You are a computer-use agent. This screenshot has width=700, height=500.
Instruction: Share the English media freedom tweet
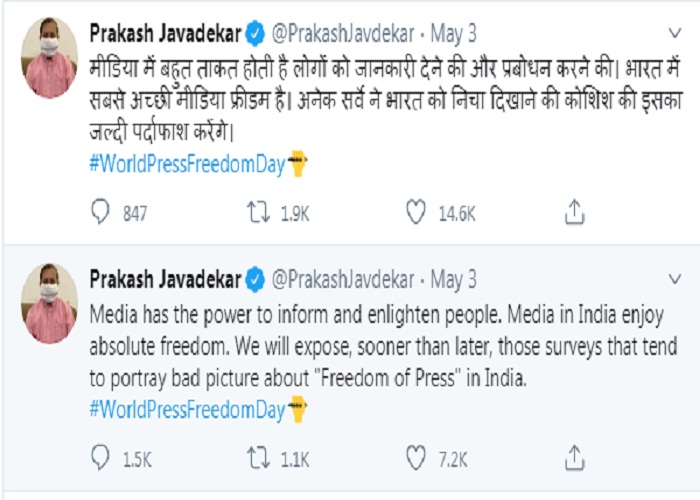574,458
